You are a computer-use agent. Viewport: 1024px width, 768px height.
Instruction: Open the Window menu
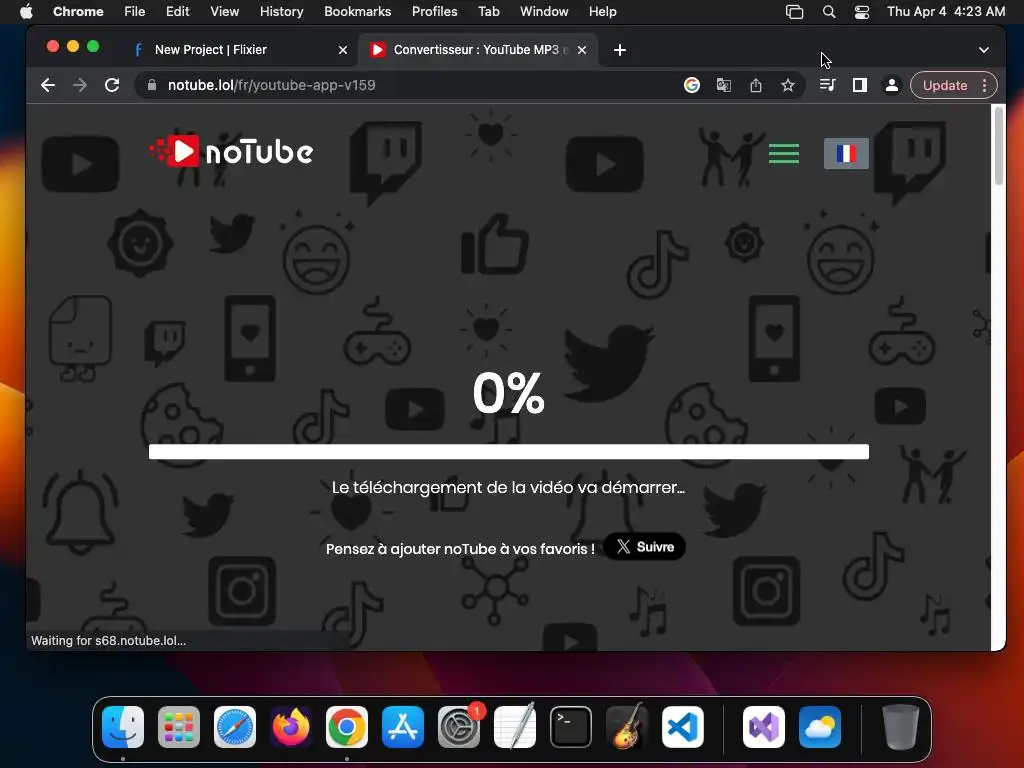[544, 11]
